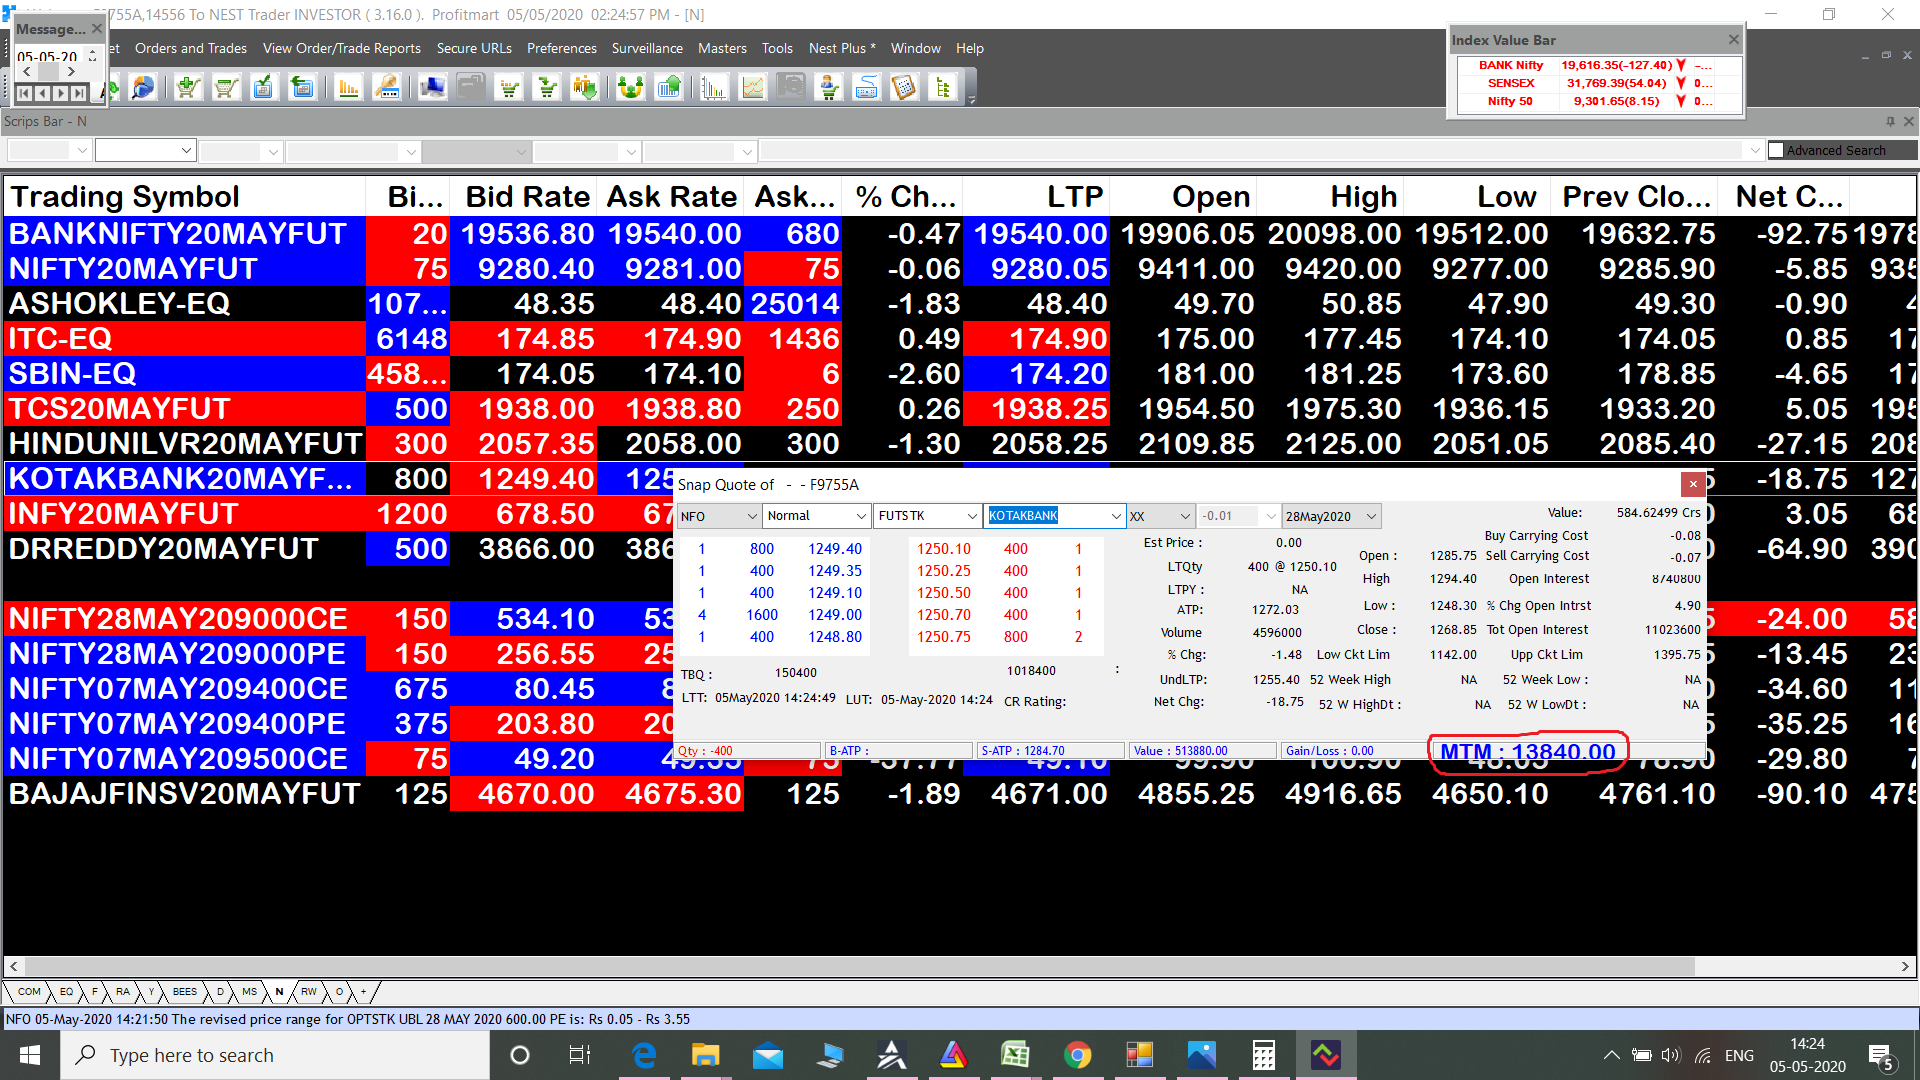The image size is (1920, 1080).
Task: Click the orange bar chart toolbar icon
Action: click(349, 88)
